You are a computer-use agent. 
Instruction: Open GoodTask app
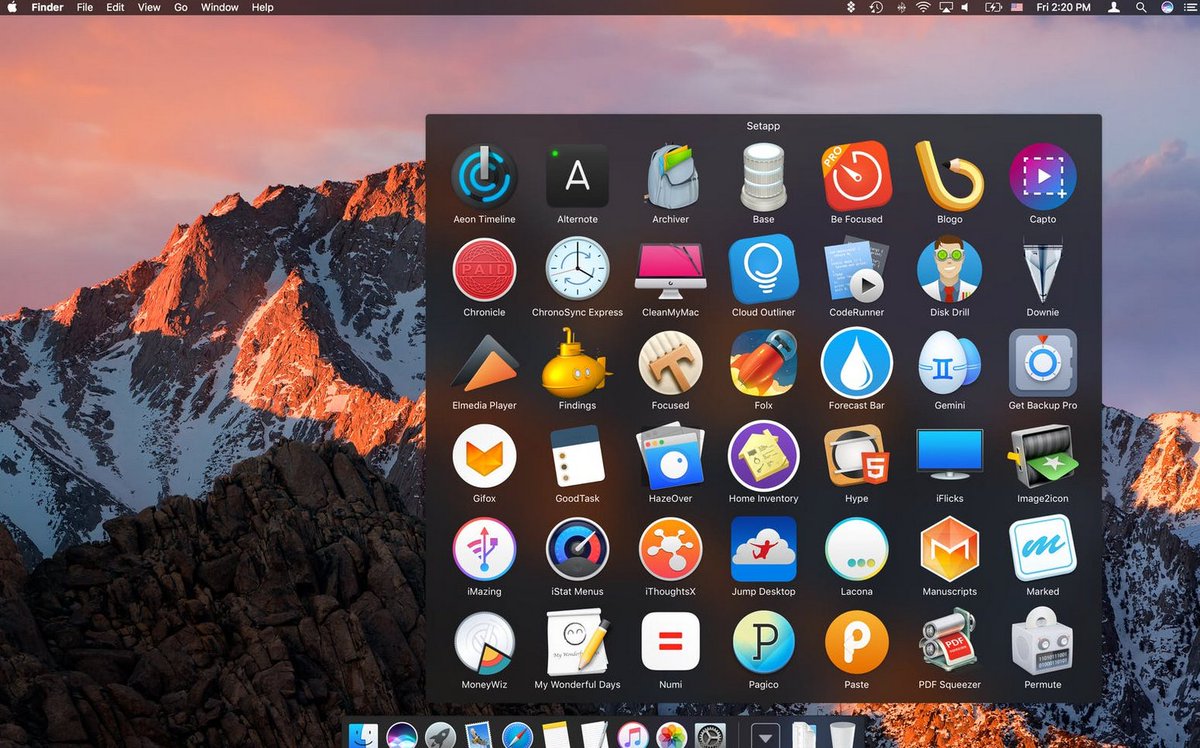[x=577, y=455]
